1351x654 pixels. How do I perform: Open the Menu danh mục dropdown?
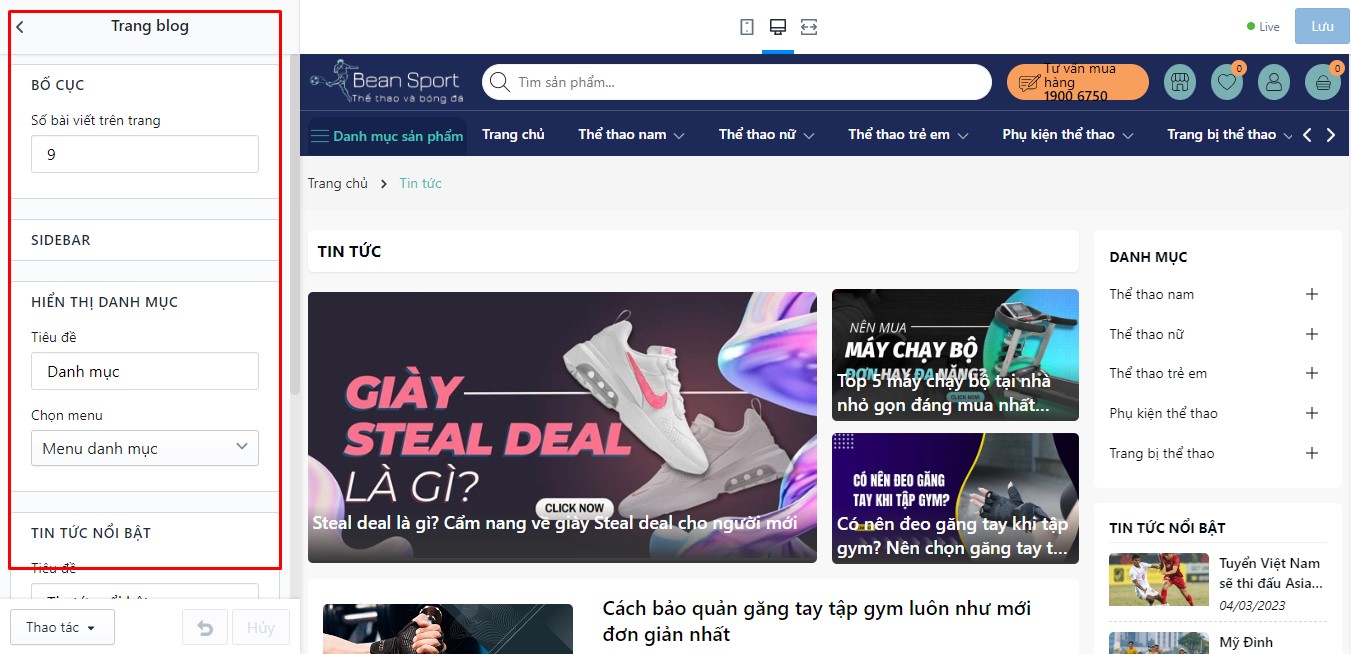pos(145,448)
